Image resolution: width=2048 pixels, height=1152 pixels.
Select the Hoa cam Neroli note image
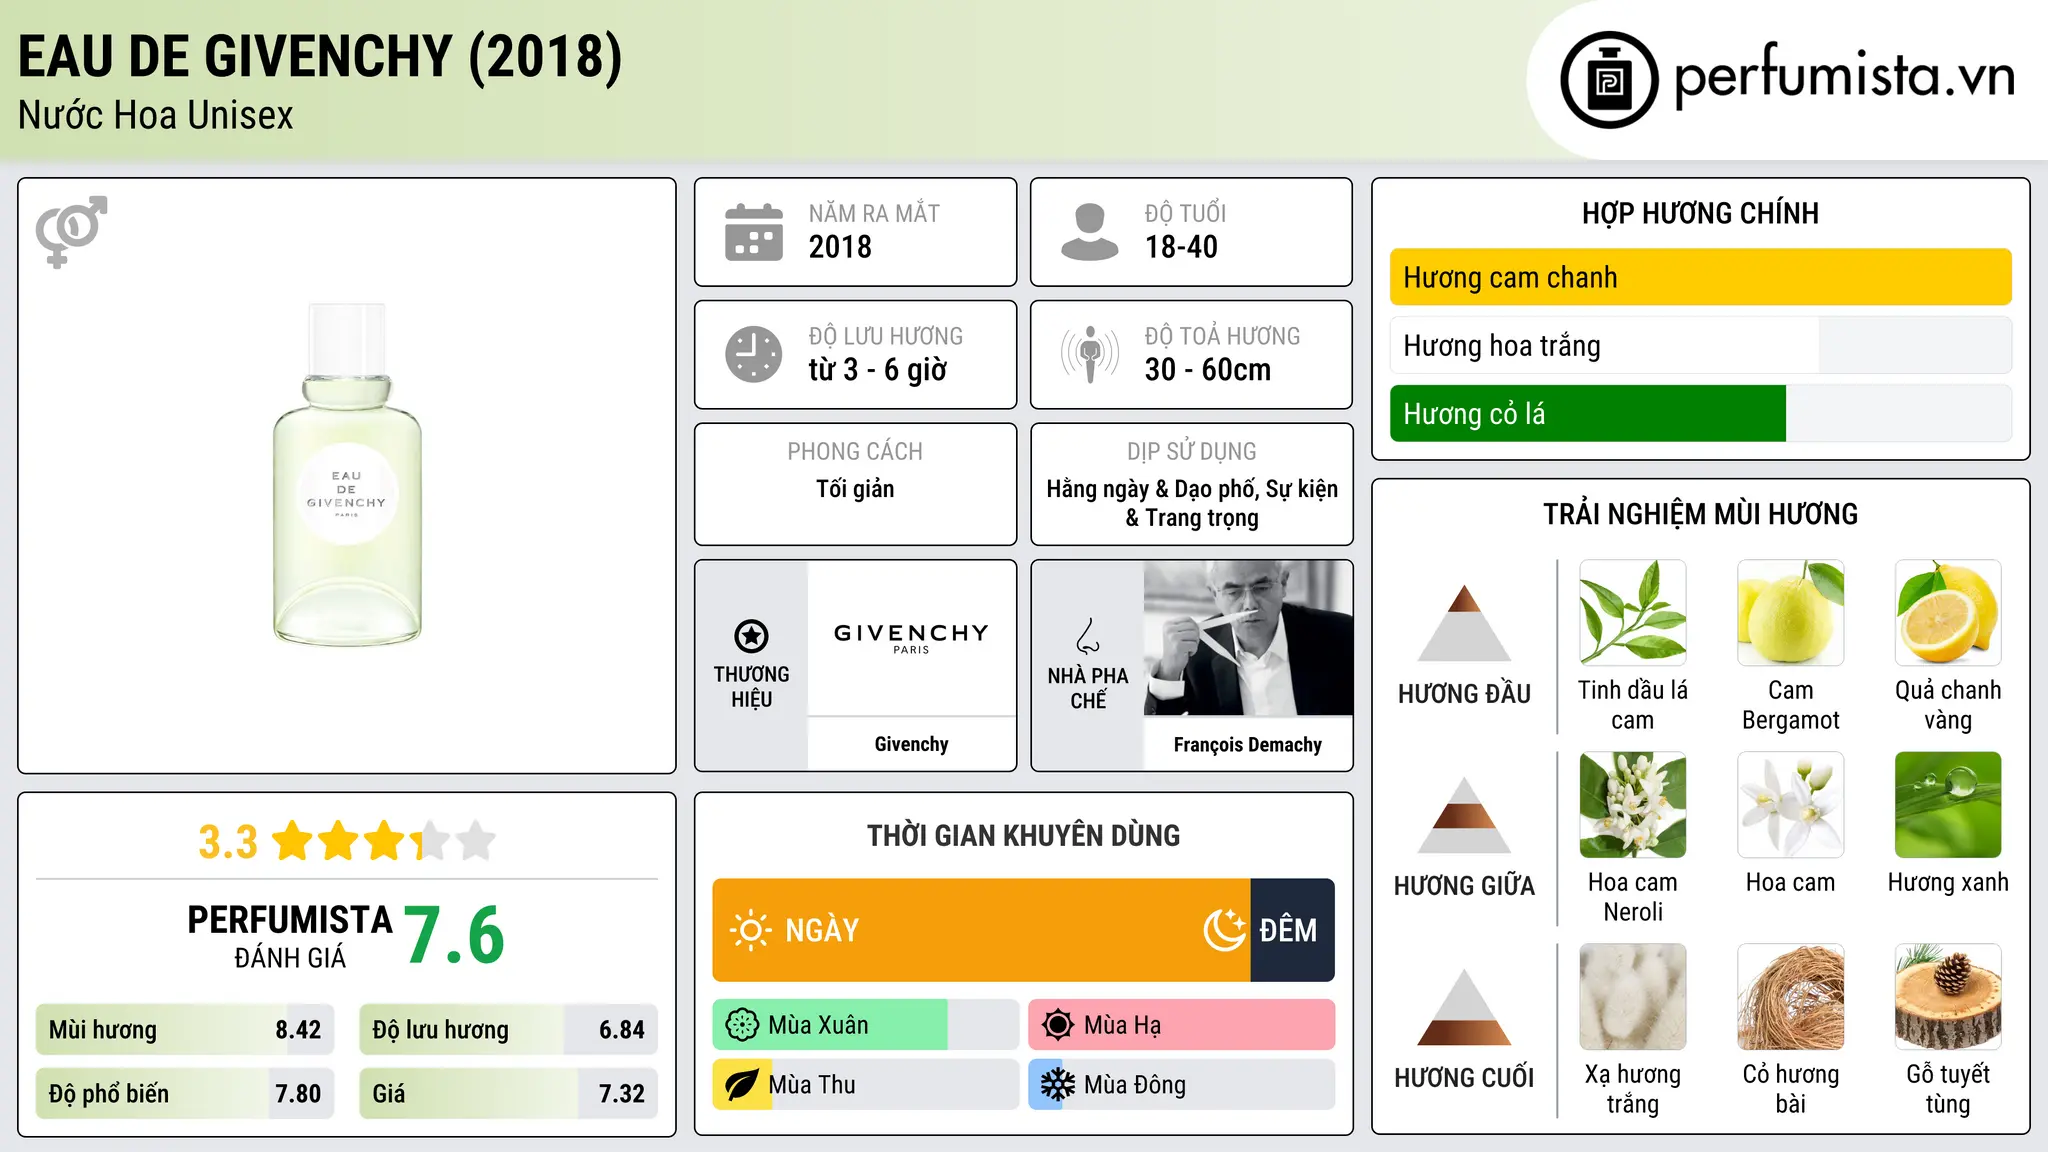point(1633,805)
